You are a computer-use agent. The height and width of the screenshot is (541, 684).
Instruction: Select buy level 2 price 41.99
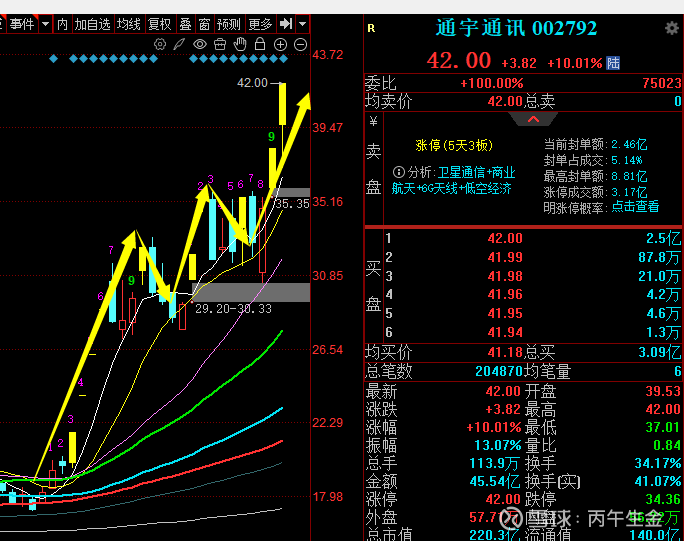coord(505,257)
